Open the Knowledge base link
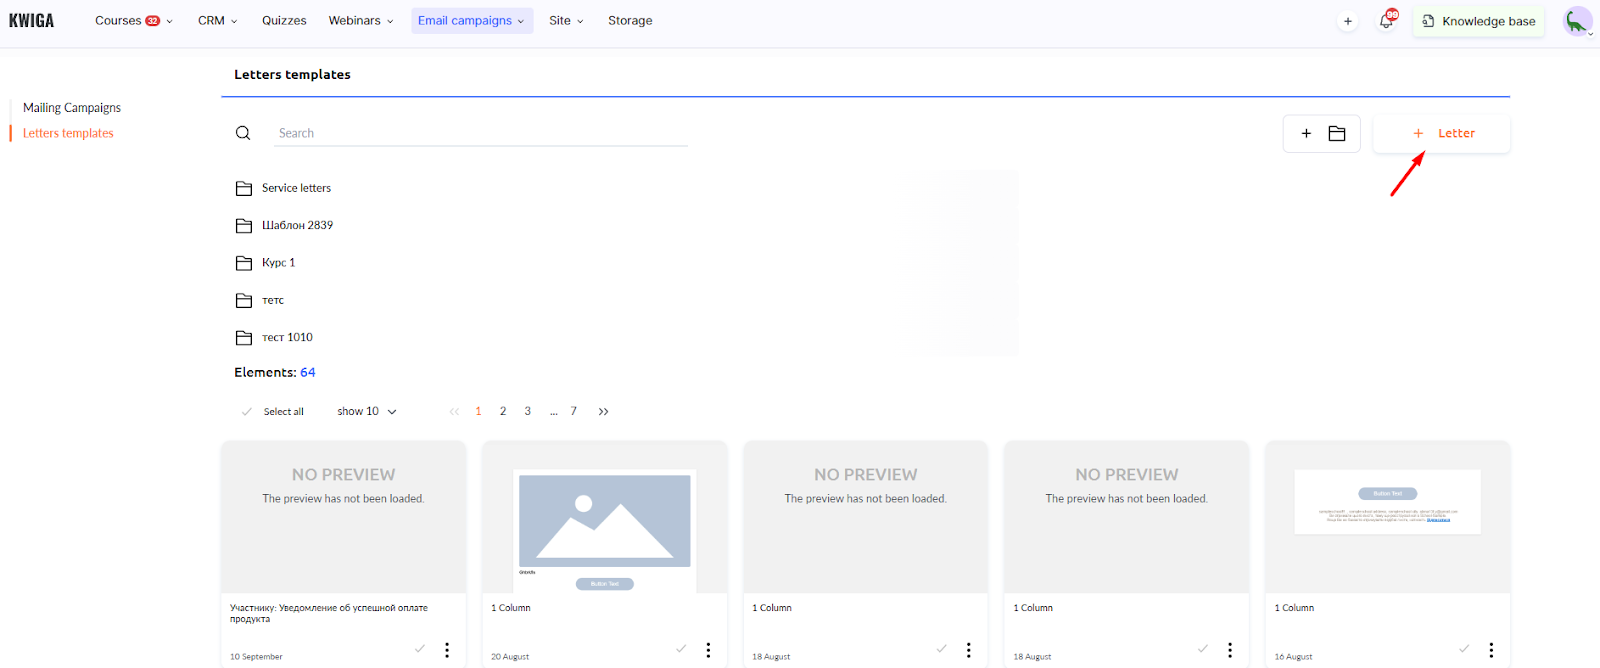This screenshot has width=1600, height=668. pyautogui.click(x=1478, y=21)
